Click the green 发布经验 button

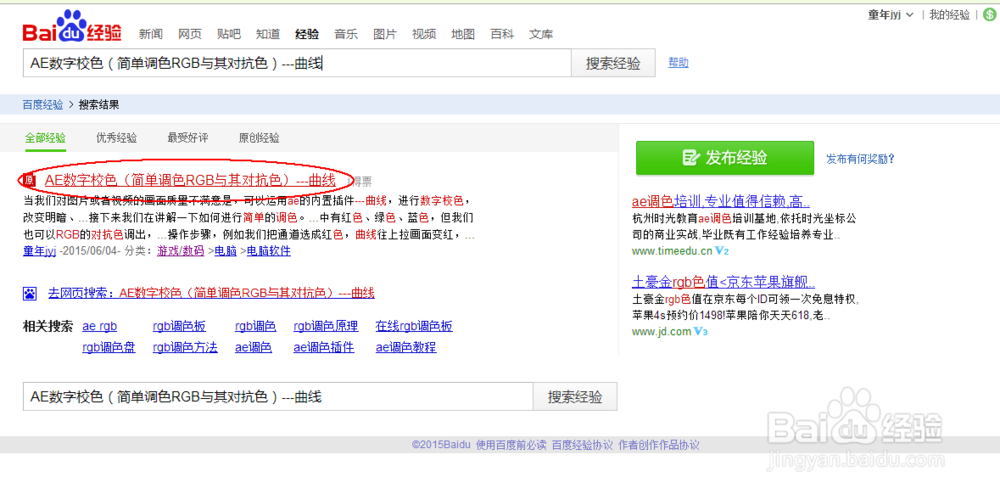click(x=725, y=158)
